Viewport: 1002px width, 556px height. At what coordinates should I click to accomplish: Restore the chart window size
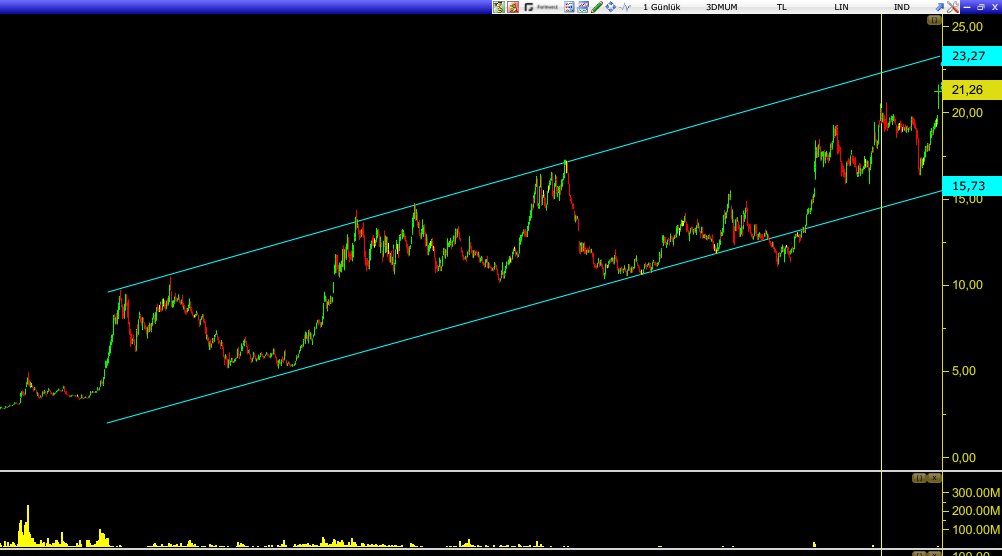tap(980, 7)
